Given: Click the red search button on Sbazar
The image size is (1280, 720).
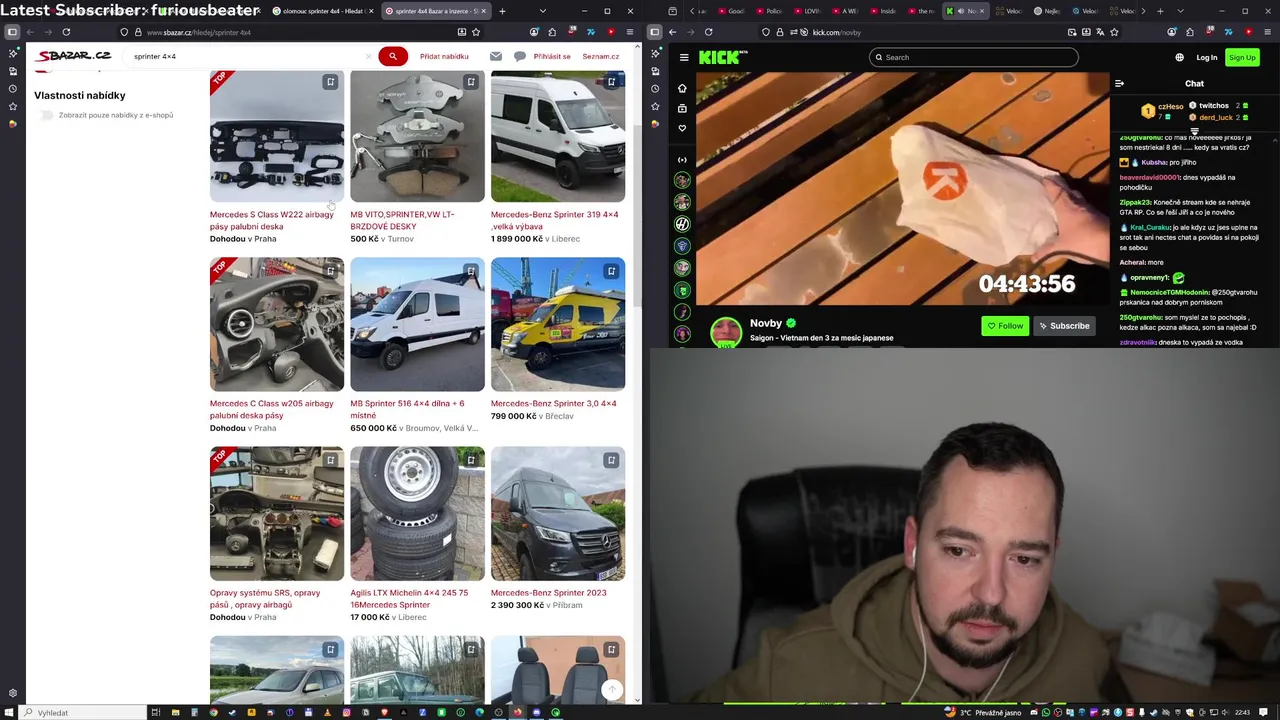Looking at the screenshot, I should [x=392, y=56].
